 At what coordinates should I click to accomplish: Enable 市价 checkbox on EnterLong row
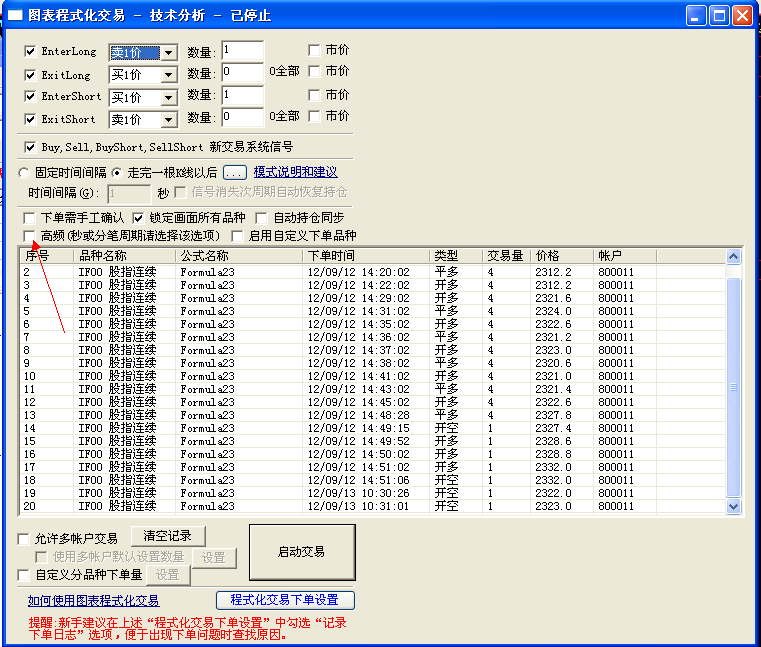(x=314, y=50)
